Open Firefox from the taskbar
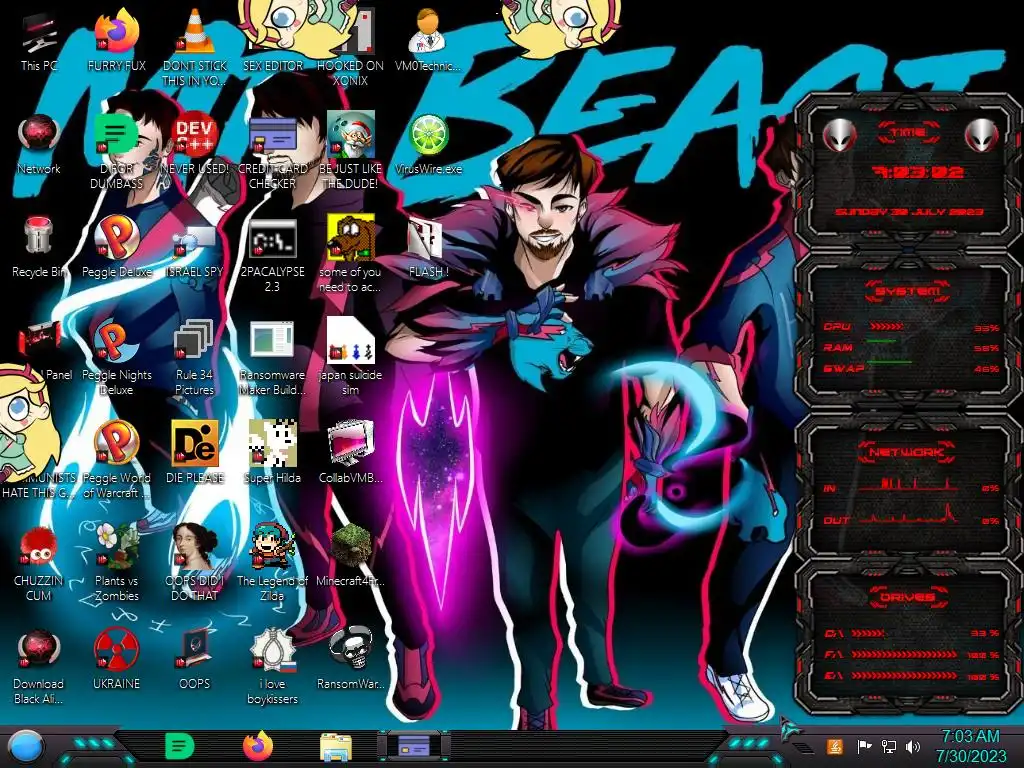Screen dimensions: 1024x768 (258, 746)
